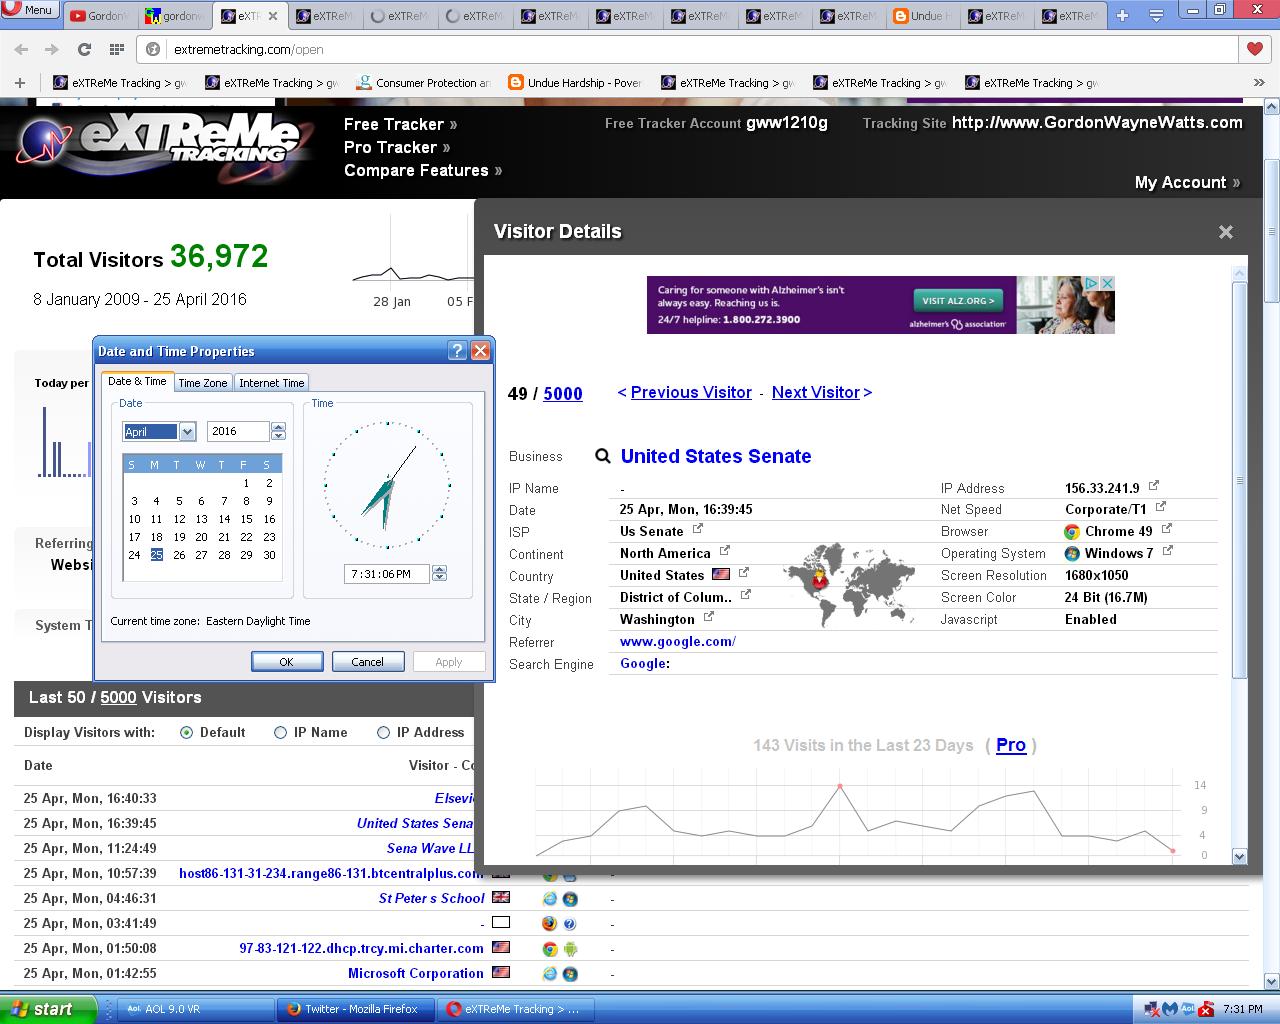Click the Next Visitor link

(x=816, y=393)
